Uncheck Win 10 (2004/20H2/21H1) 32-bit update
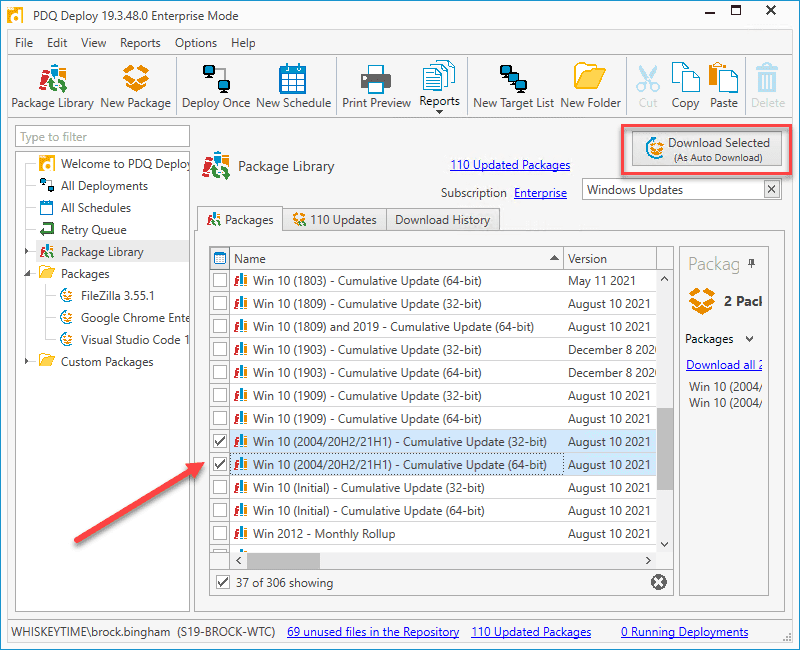Screen dimensions: 800x650 (220, 441)
